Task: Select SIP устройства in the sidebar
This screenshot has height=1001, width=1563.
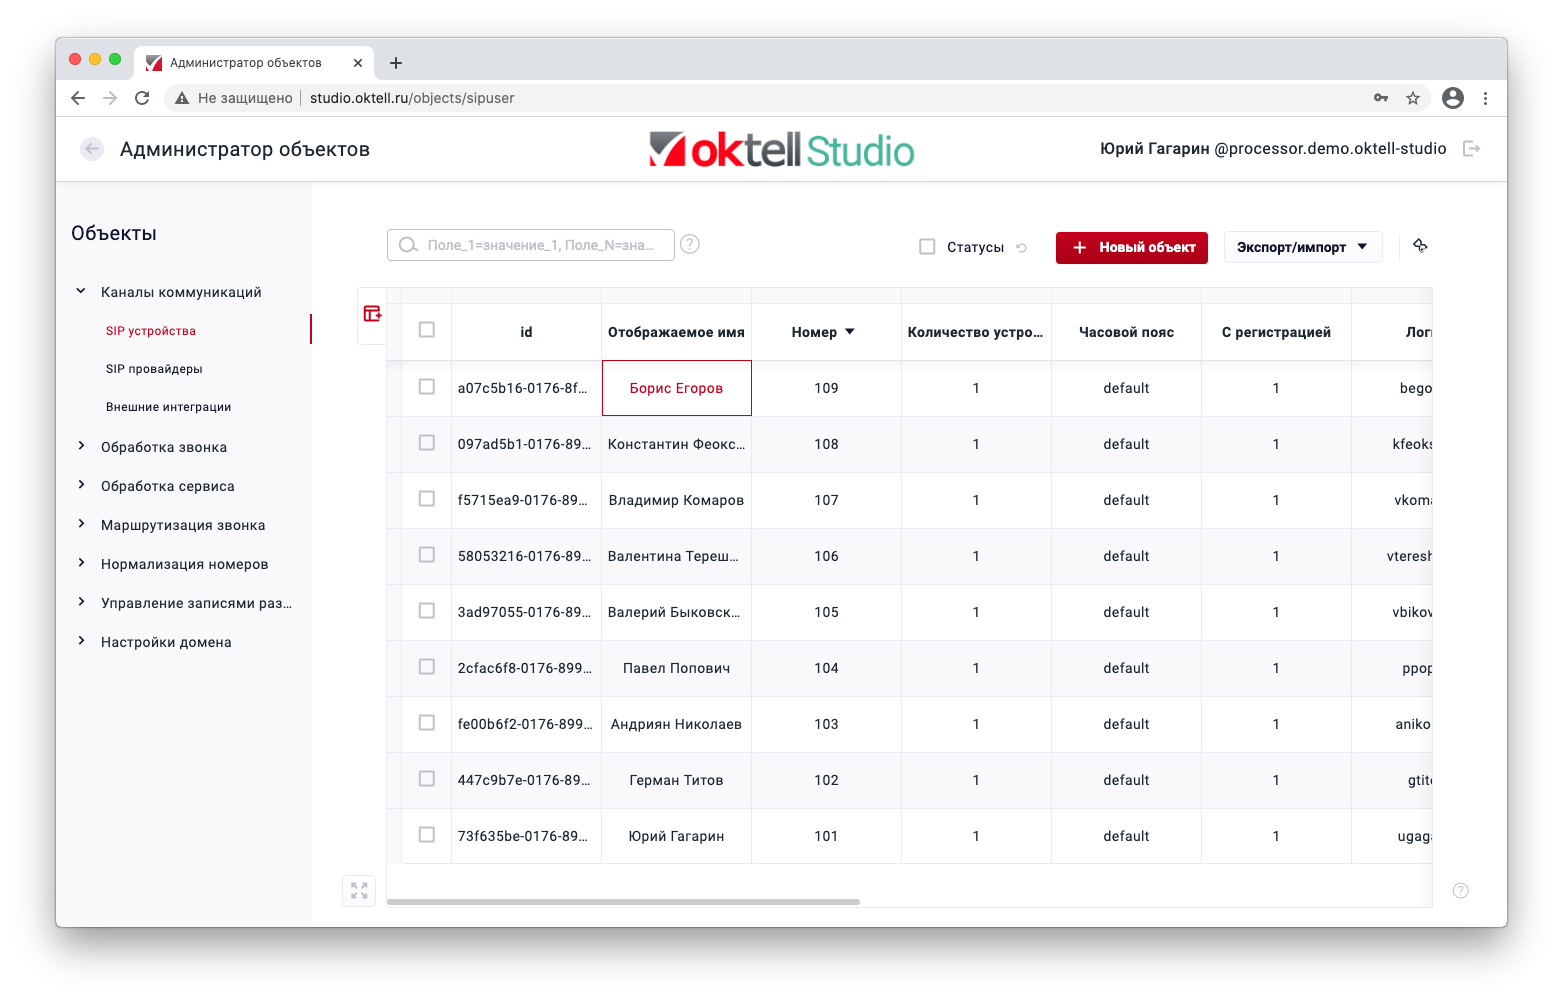Action: 151,331
